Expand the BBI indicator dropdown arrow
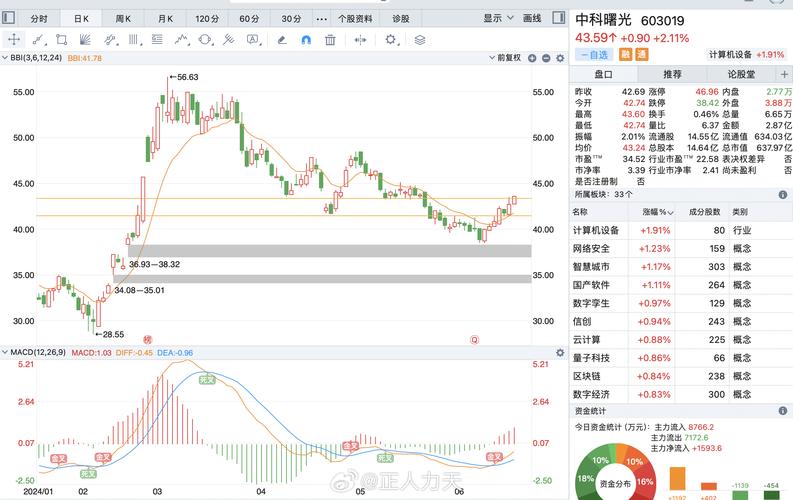Screen dimensions: 793x500 pos(6,58)
